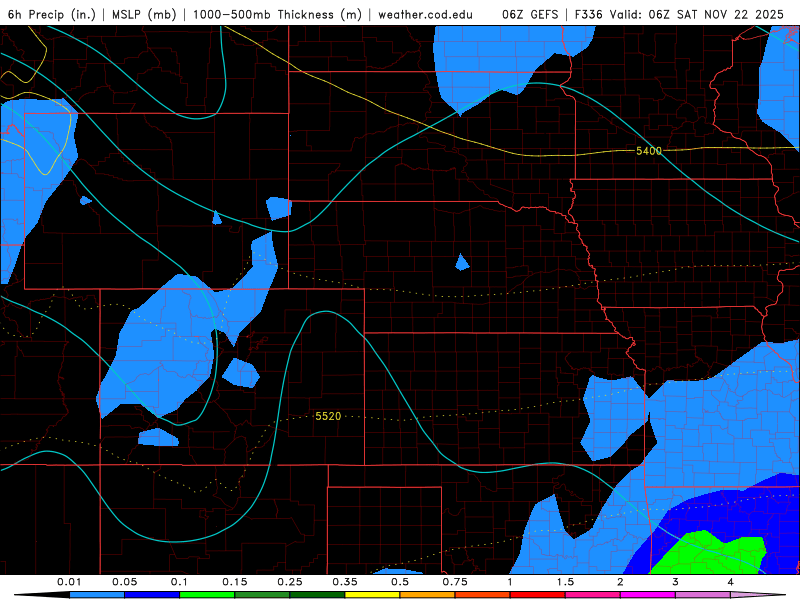
Task: Click the weather.cod.edu site text
Action: pyautogui.click(x=425, y=14)
